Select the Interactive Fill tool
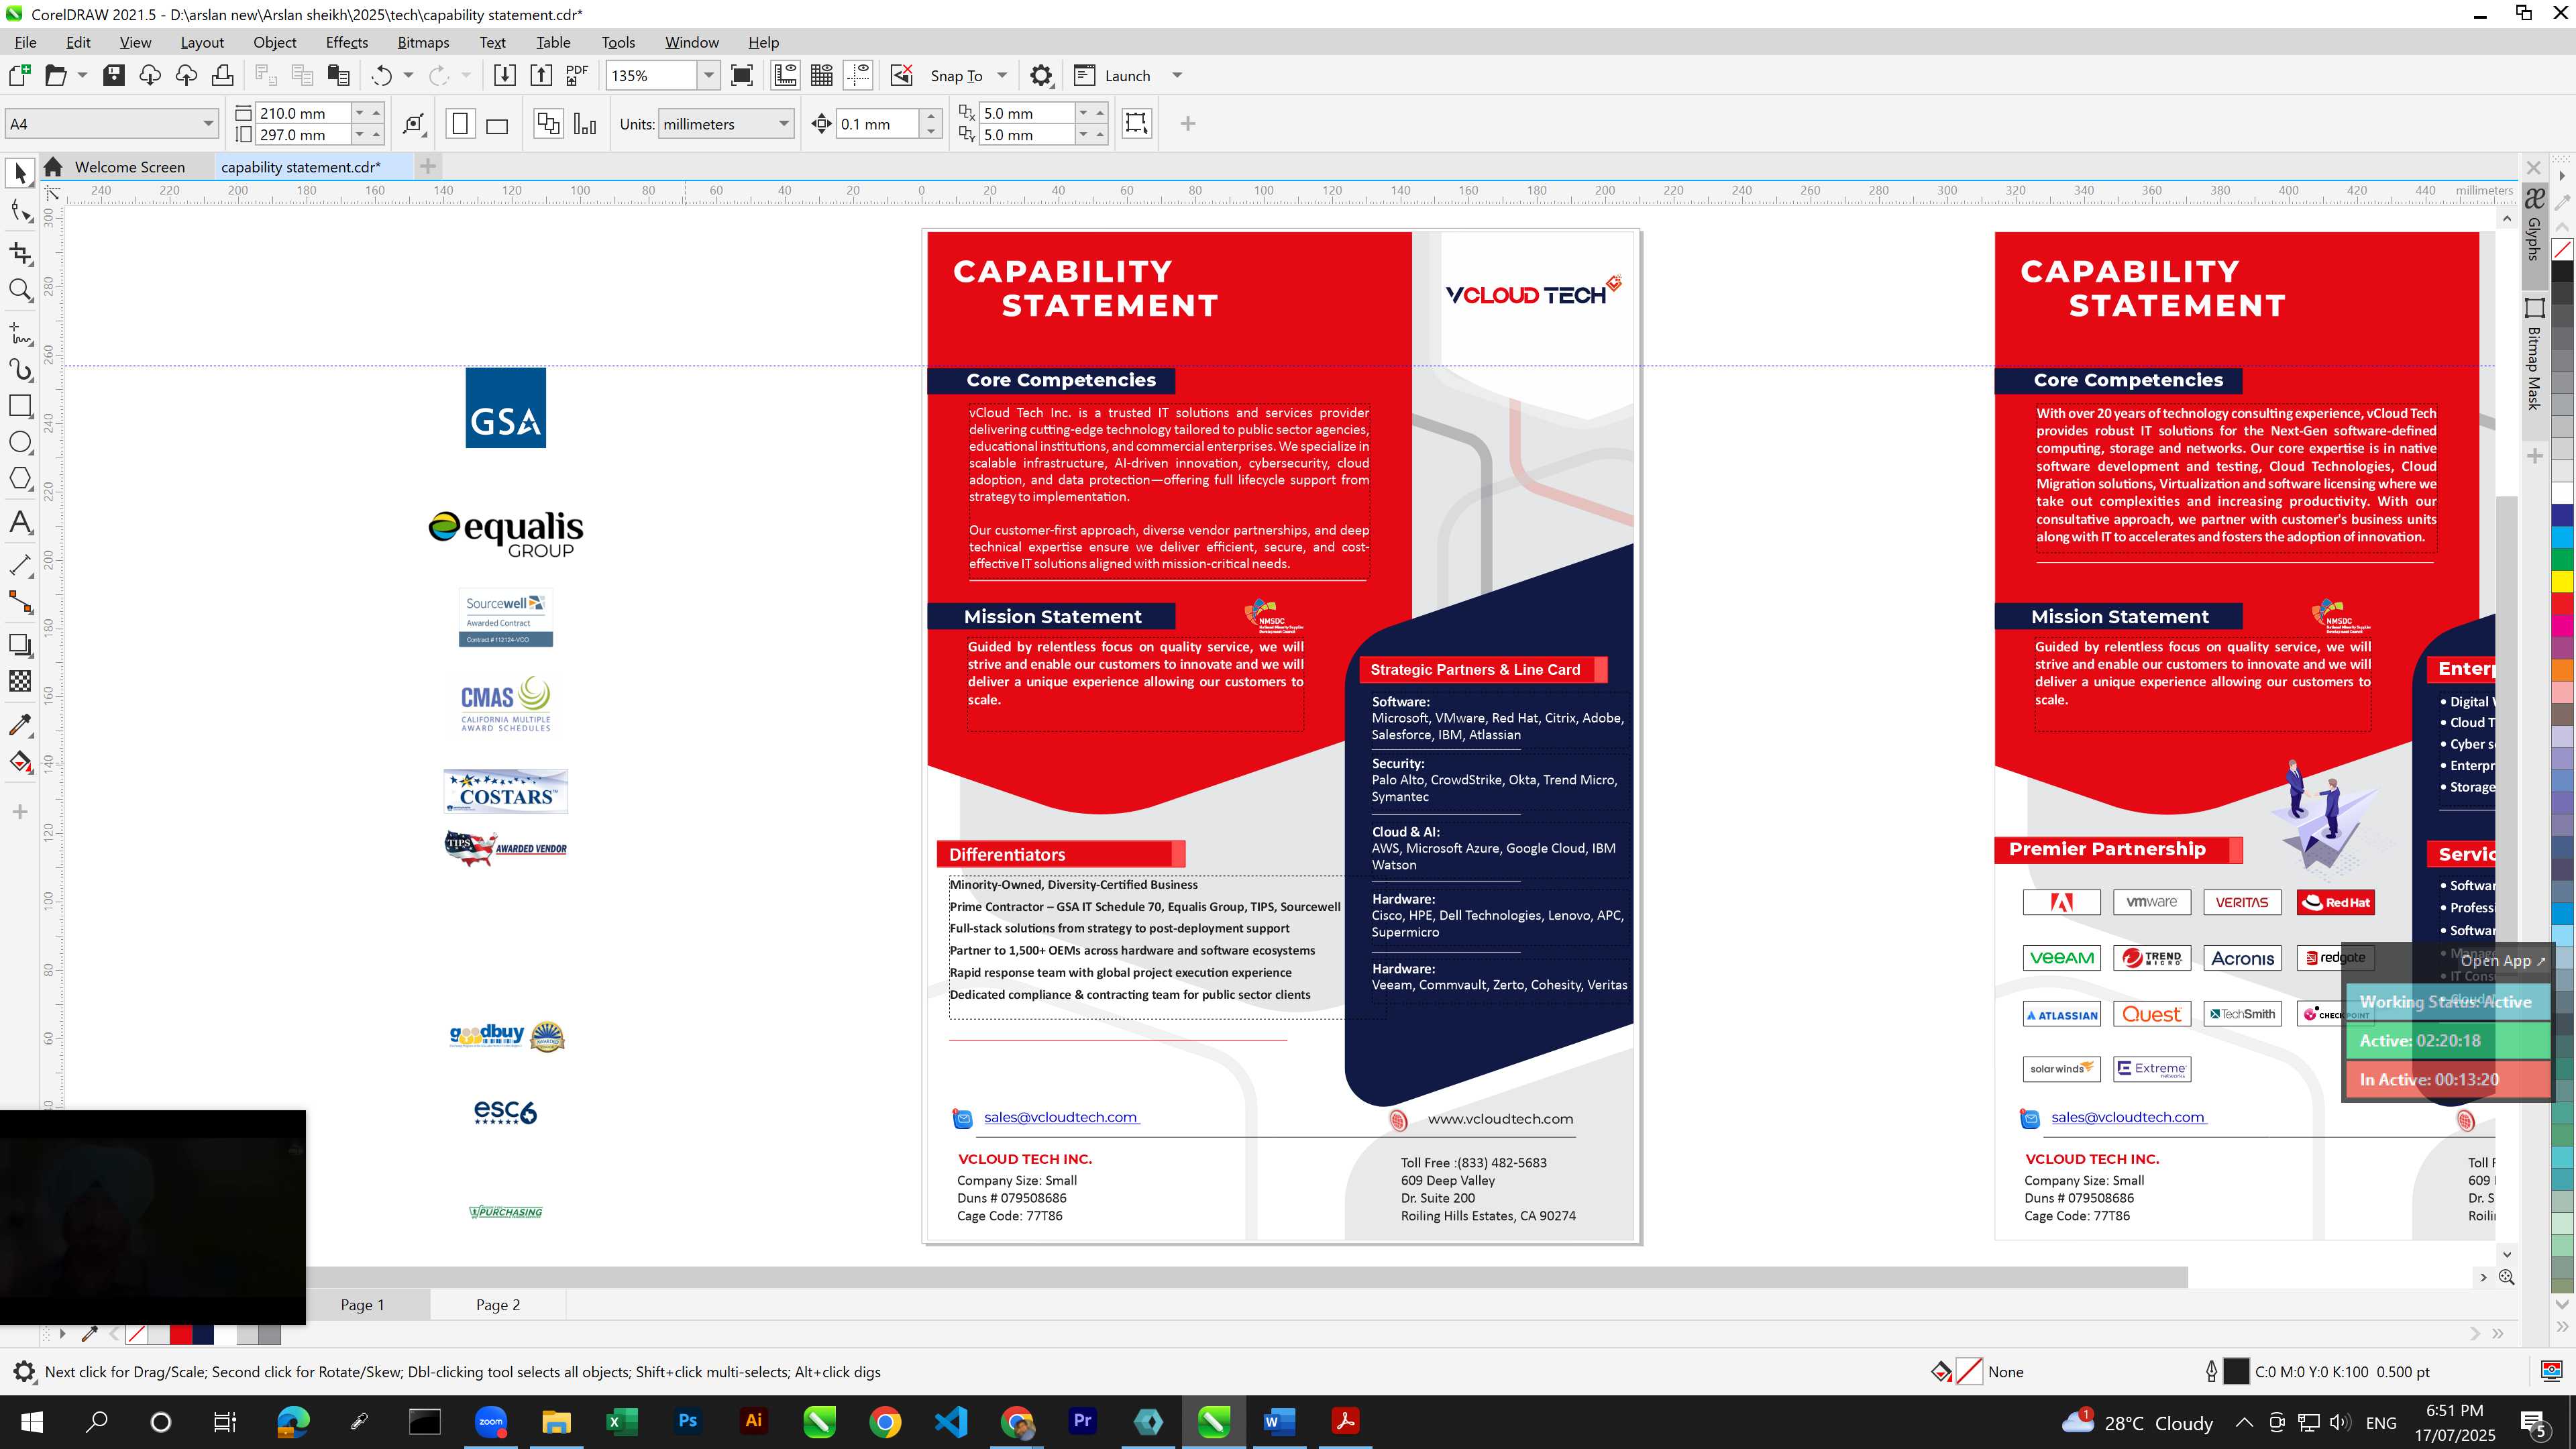 (20, 762)
